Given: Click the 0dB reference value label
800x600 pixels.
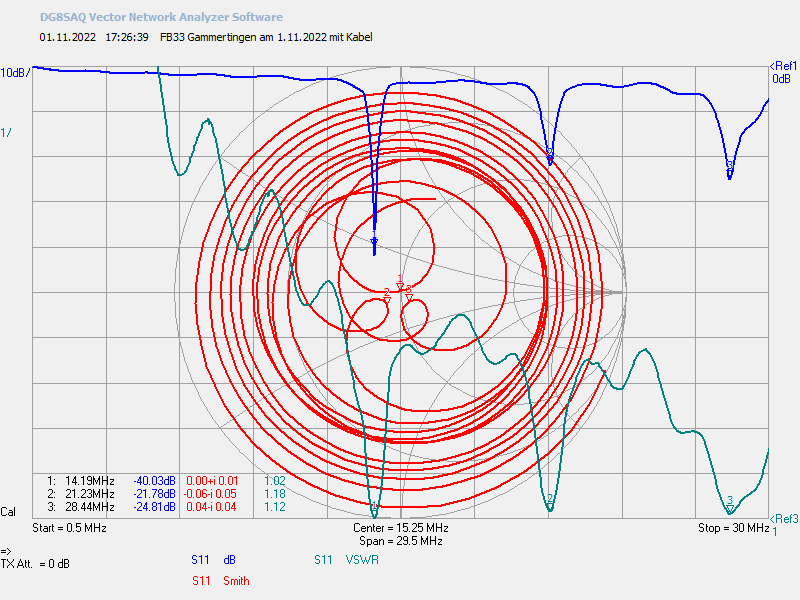Looking at the screenshot, I should 781,79.
